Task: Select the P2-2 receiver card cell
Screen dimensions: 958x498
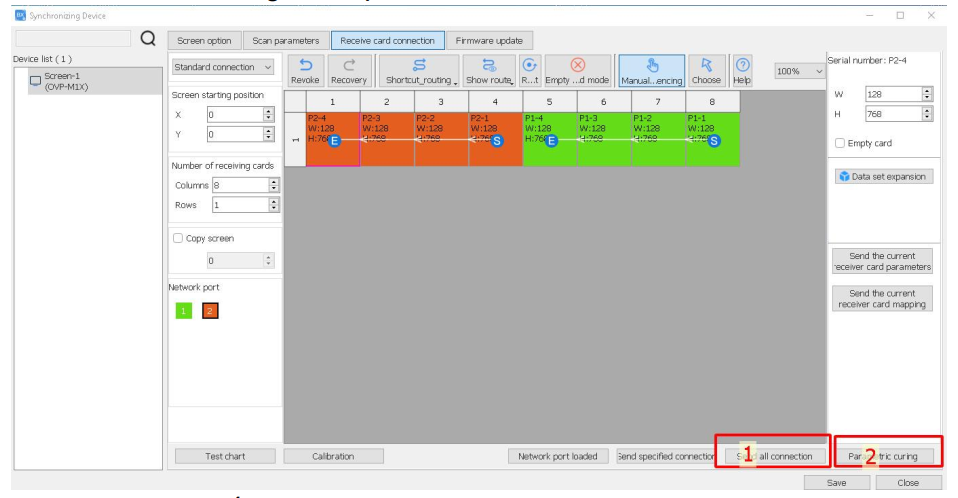Action: (x=442, y=139)
